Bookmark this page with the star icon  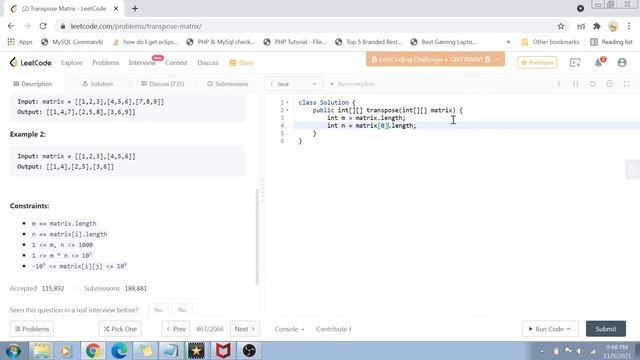(x=561, y=26)
